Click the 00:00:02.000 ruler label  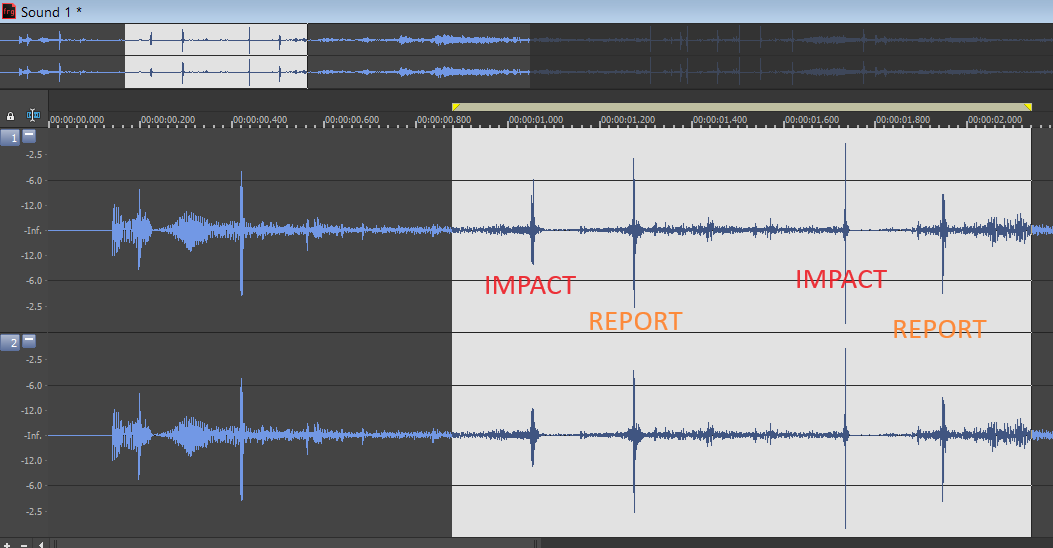(996, 120)
